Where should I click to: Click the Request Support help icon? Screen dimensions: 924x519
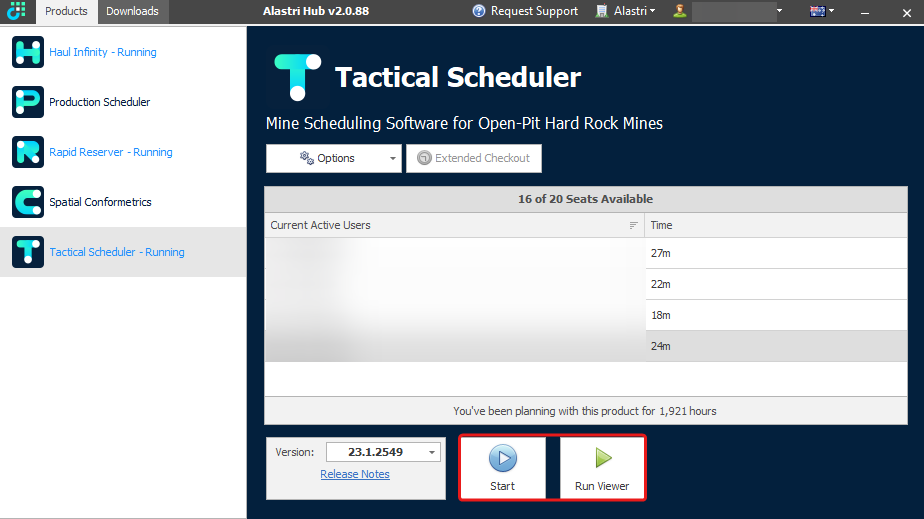click(x=479, y=11)
